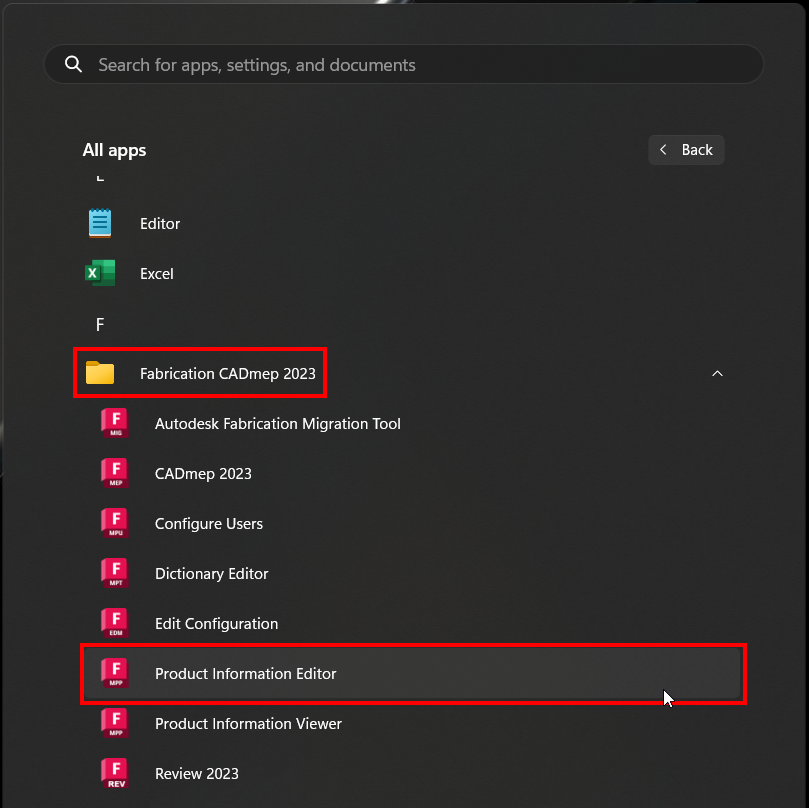Collapse the Fabrication CADmep 2023 group chevron
The width and height of the screenshot is (809, 808).
tap(717, 372)
